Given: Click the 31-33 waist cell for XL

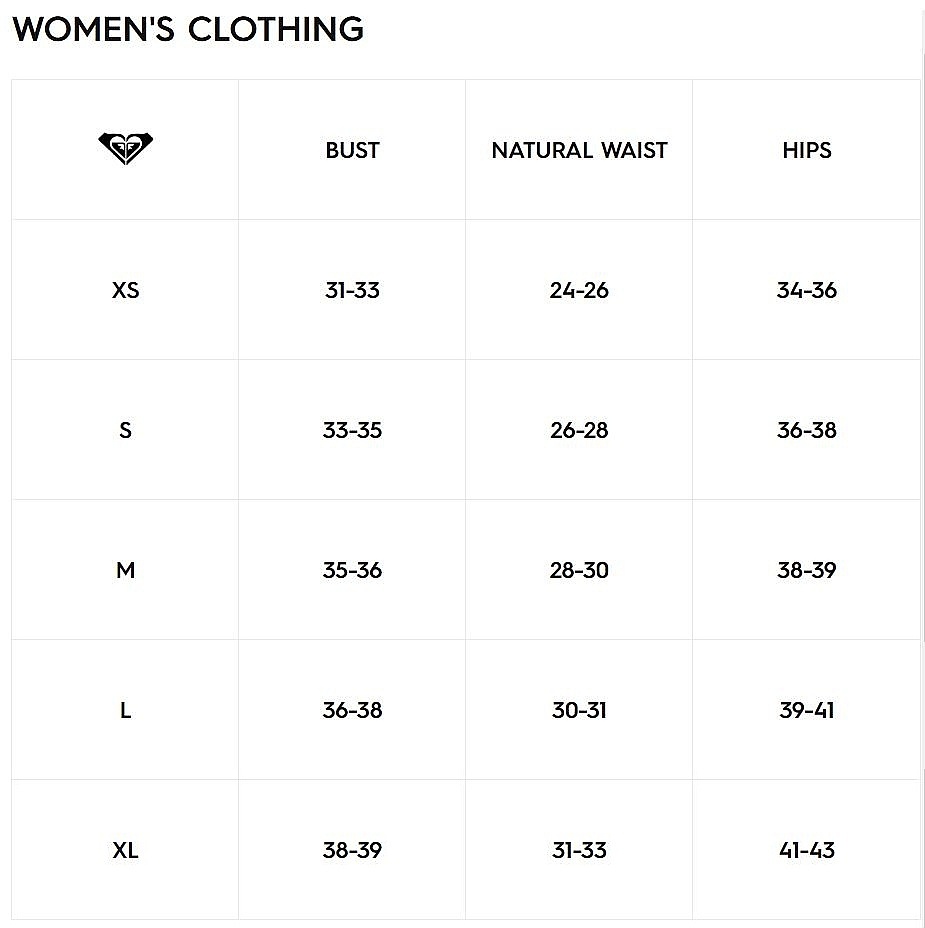Looking at the screenshot, I should tap(579, 850).
